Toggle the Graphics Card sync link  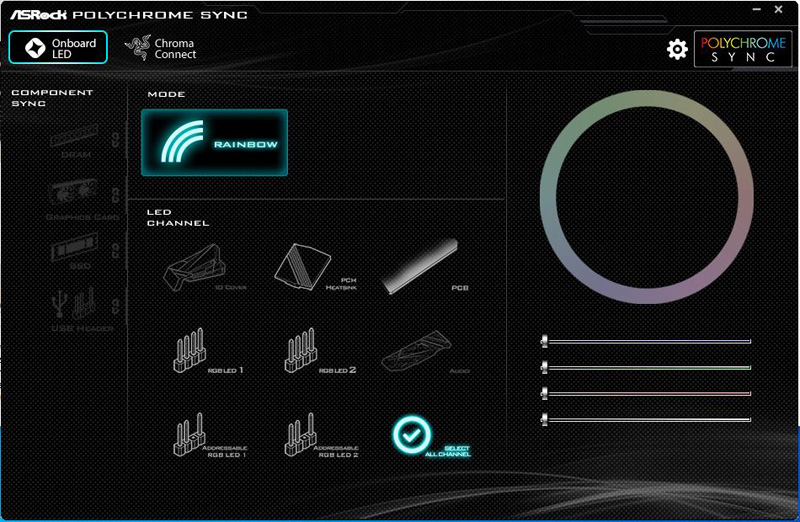click(116, 195)
